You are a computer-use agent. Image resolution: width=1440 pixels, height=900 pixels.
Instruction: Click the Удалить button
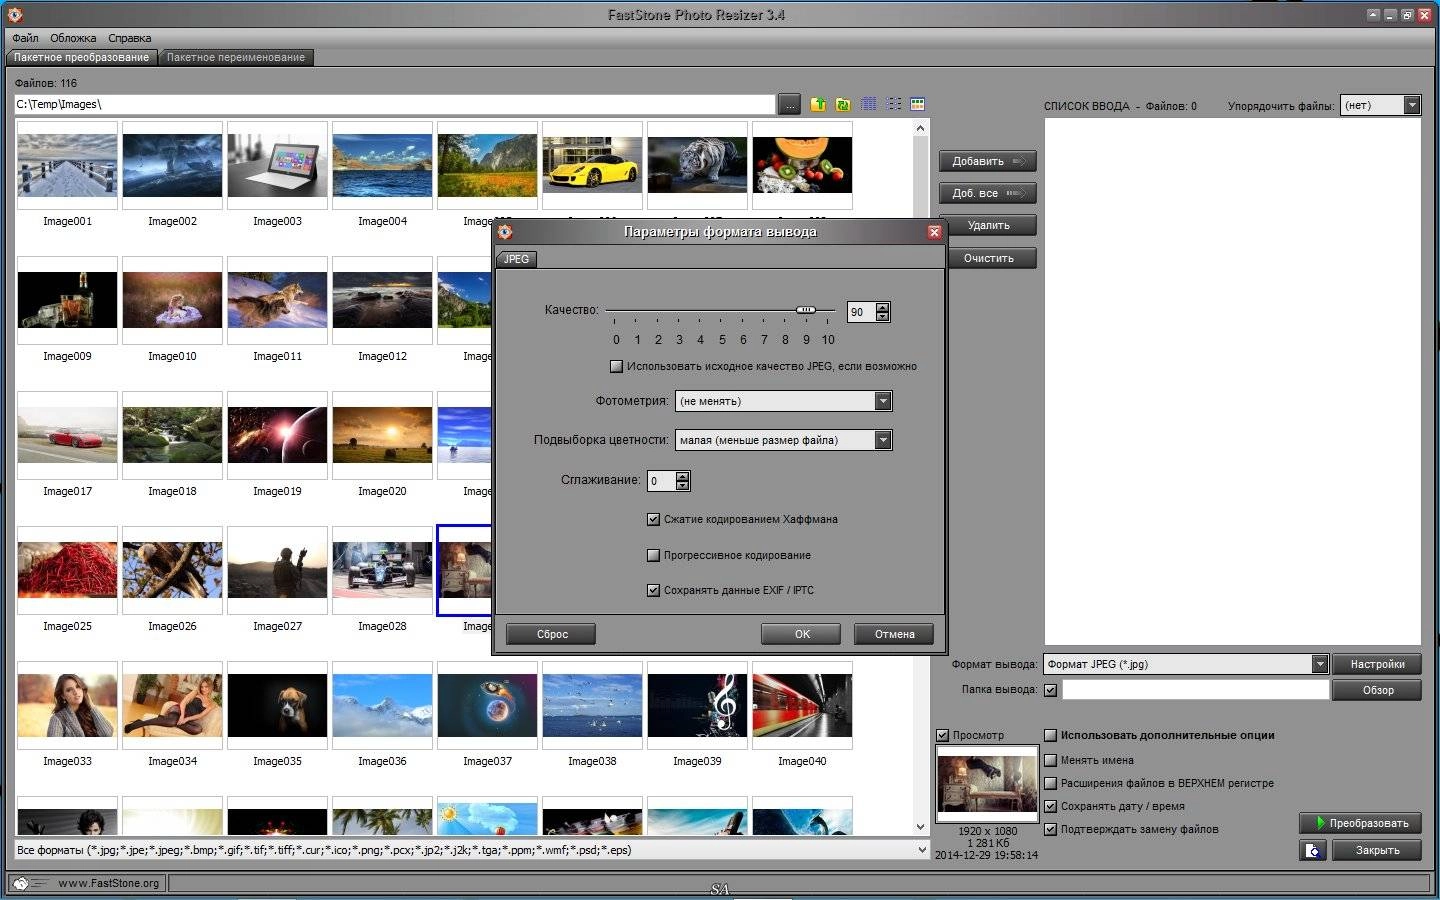point(987,225)
